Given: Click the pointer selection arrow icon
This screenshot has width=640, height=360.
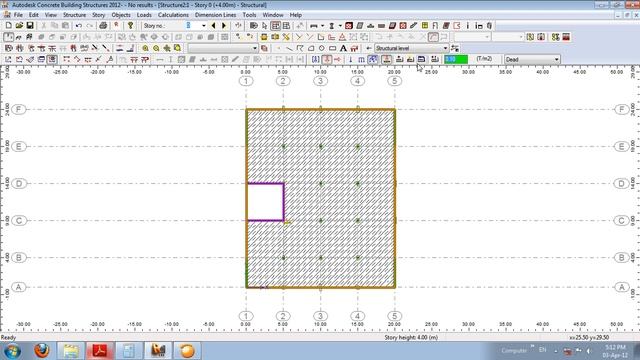Looking at the screenshot, I should tap(264, 26).
